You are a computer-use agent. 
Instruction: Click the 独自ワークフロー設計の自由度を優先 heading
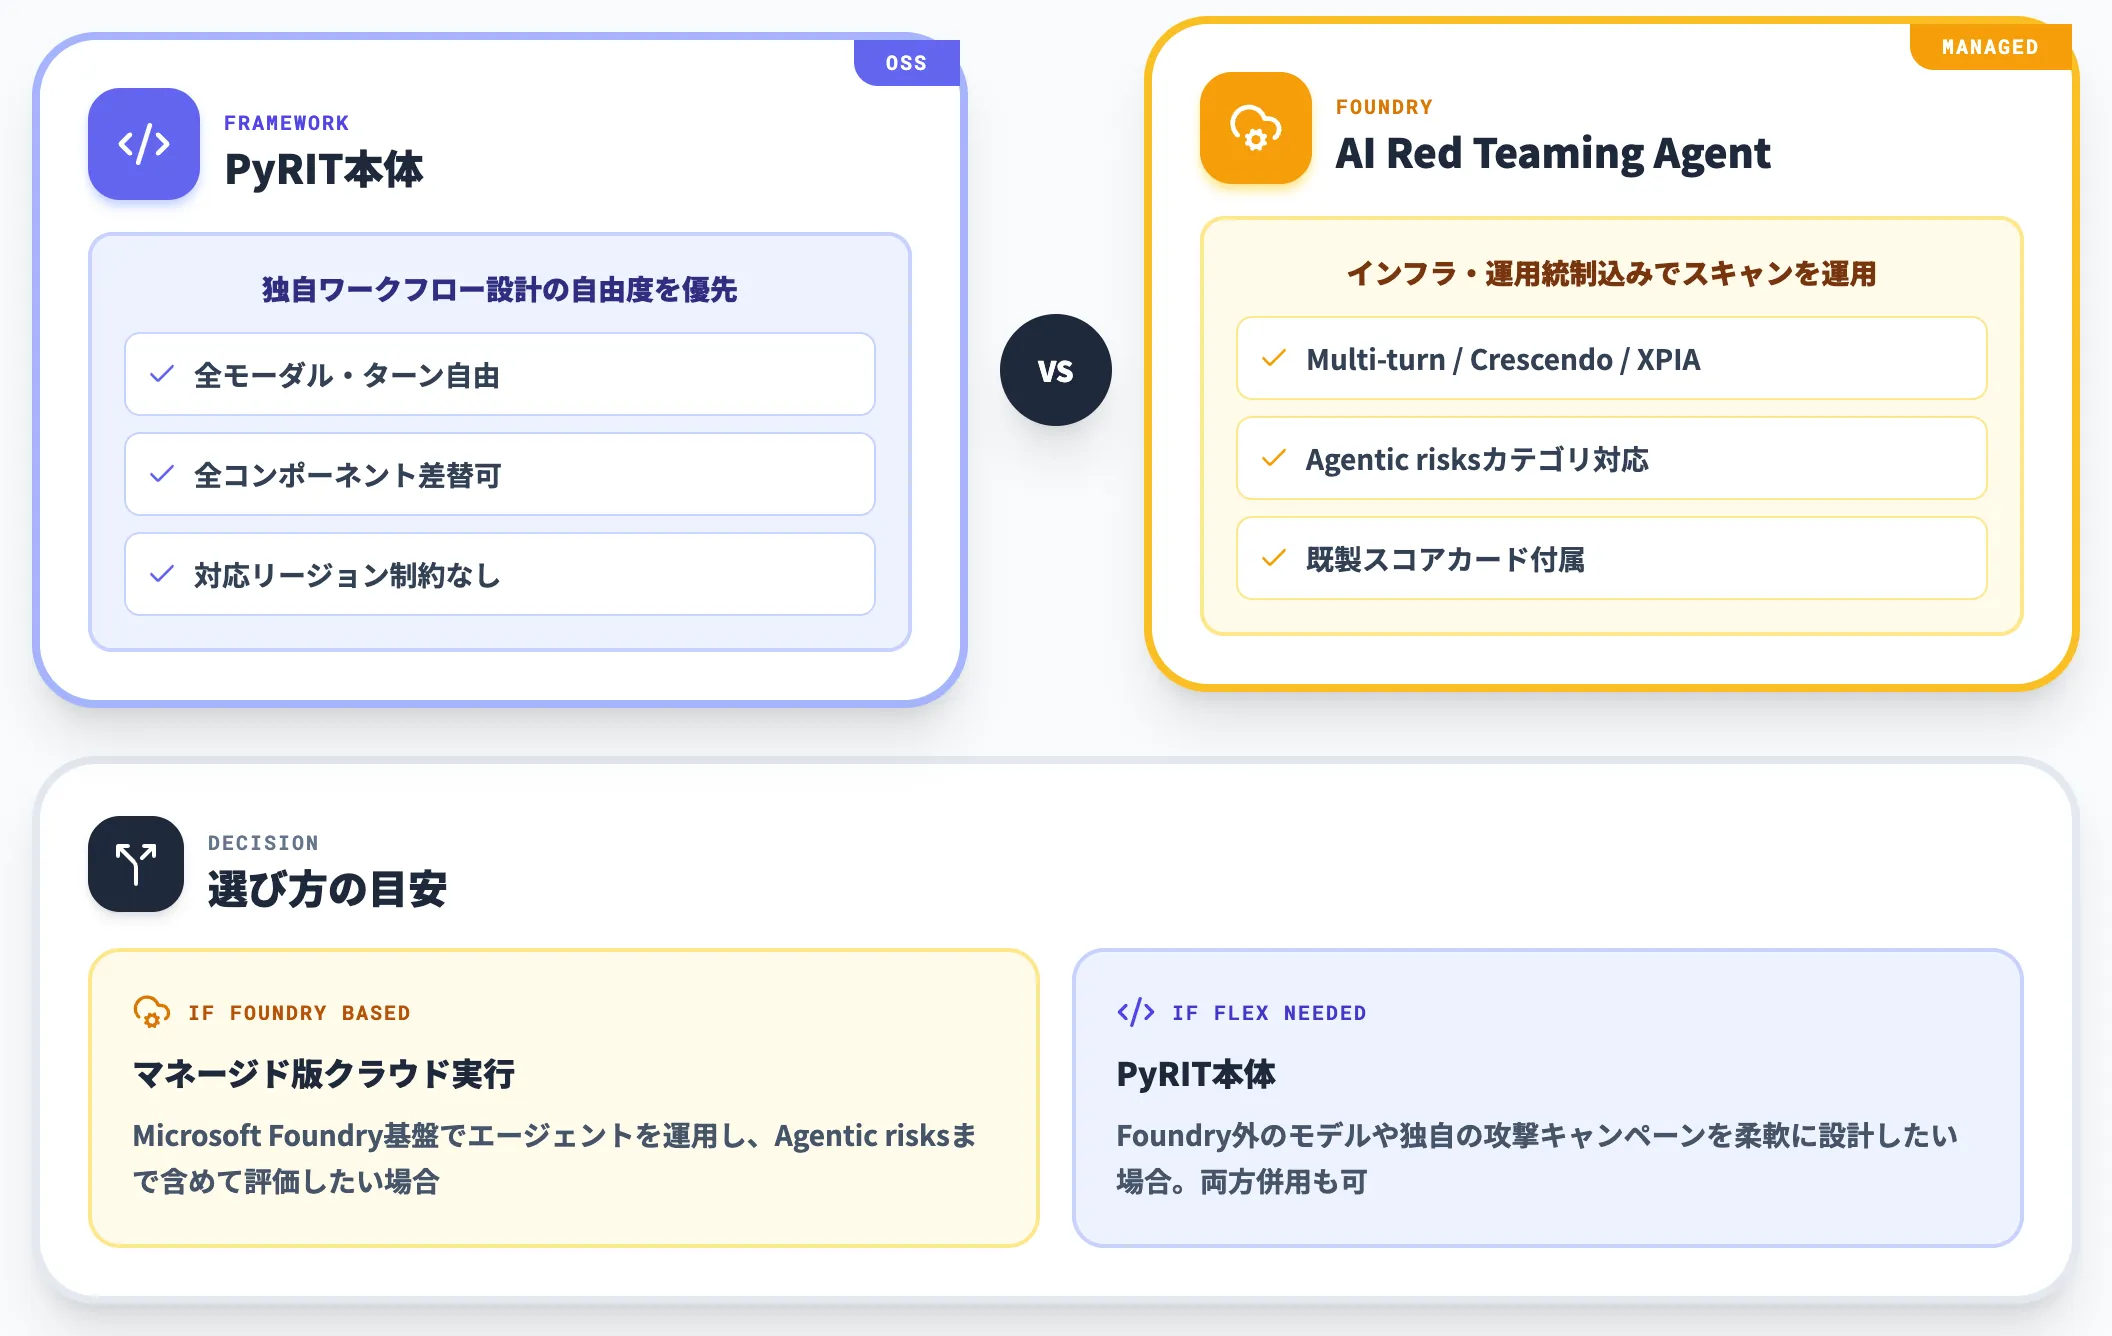(x=500, y=290)
